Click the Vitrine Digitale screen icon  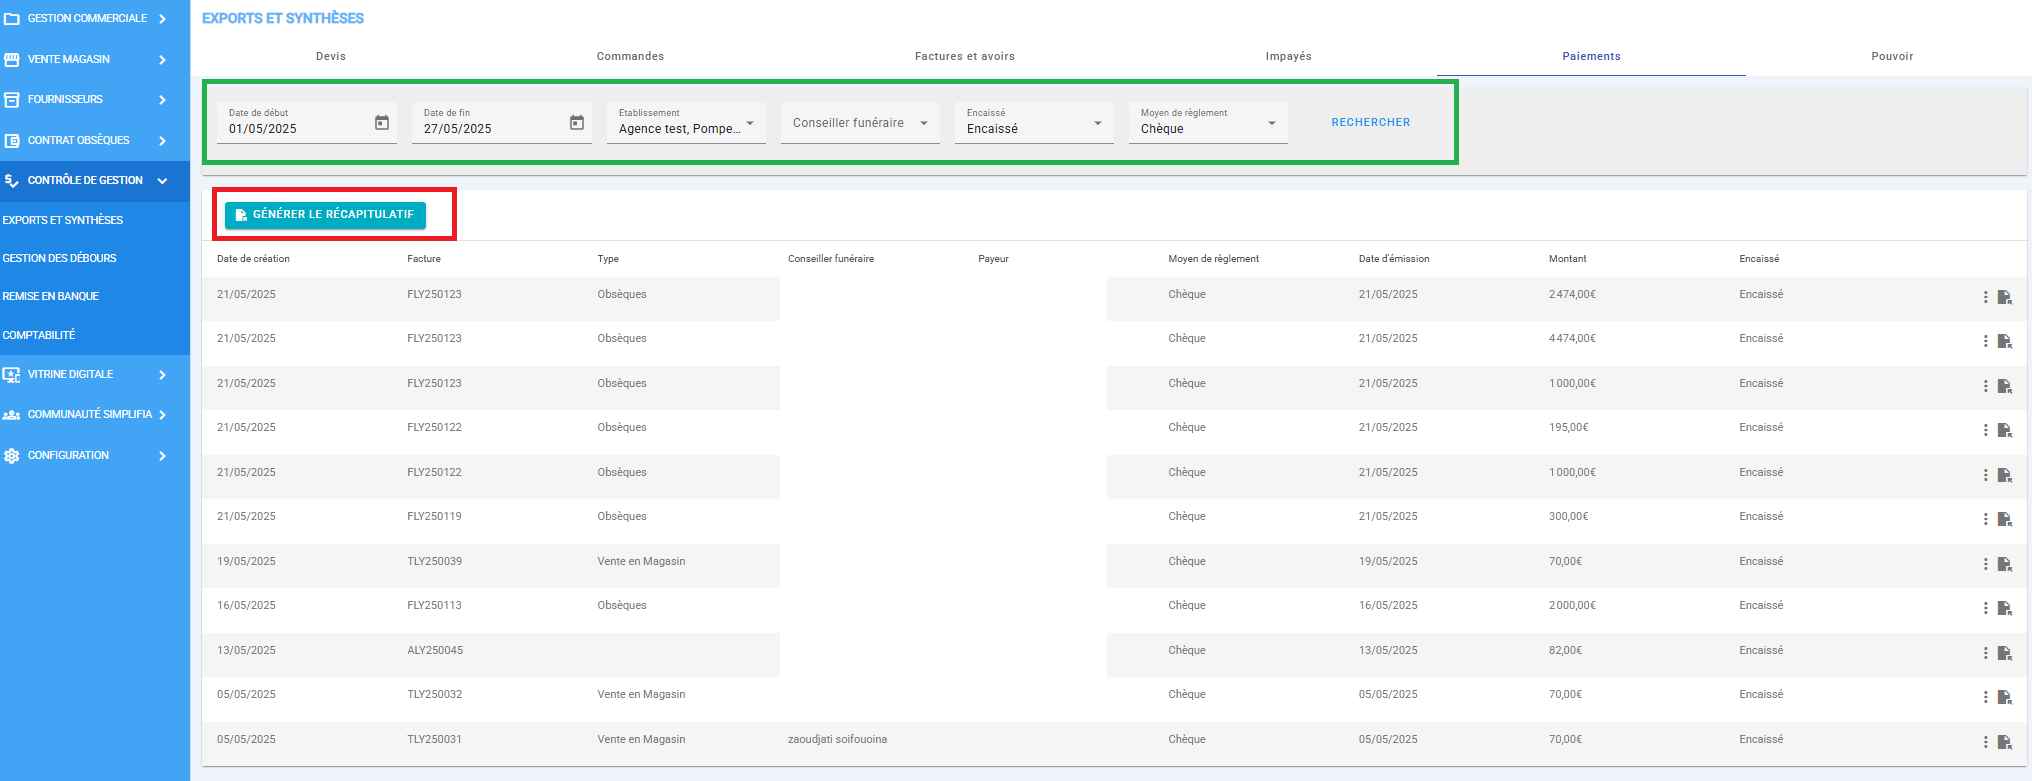(x=12, y=374)
